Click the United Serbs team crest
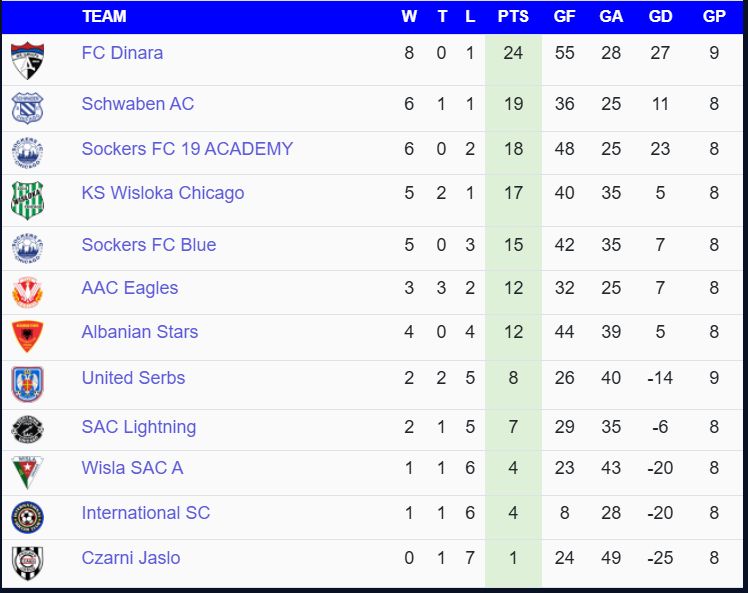 click(x=27, y=384)
